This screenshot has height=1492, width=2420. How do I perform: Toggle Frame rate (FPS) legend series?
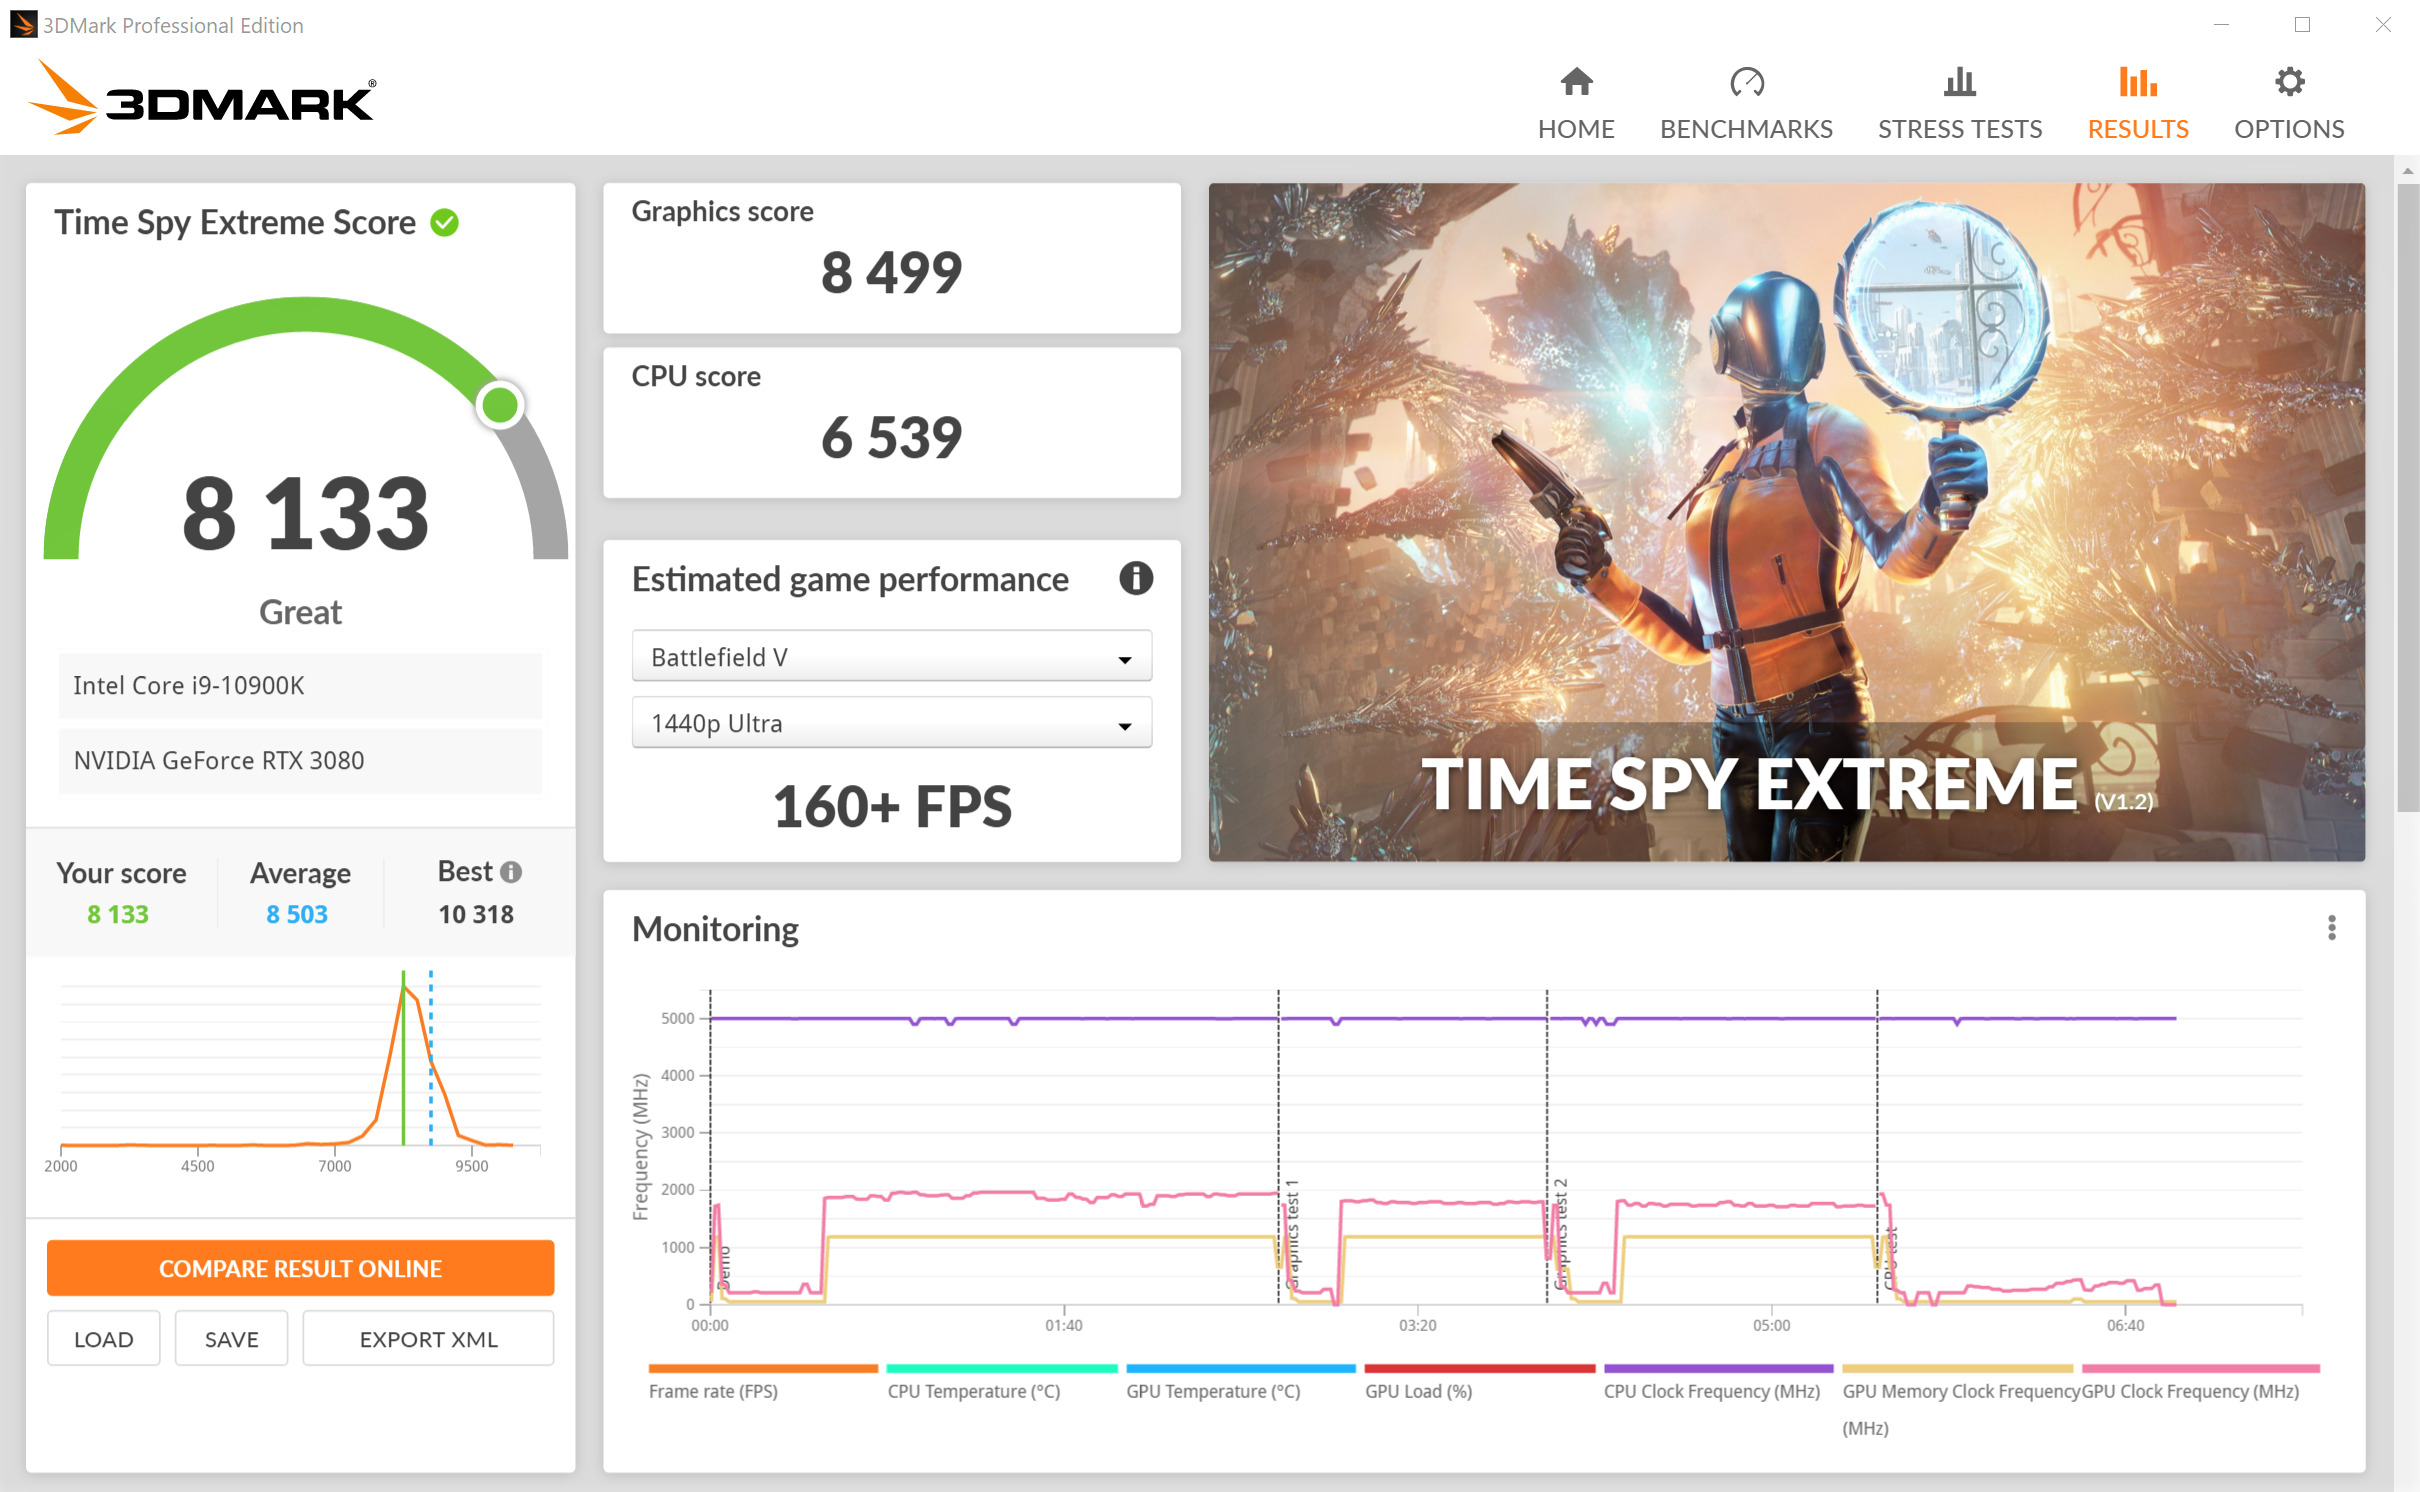coord(713,1391)
